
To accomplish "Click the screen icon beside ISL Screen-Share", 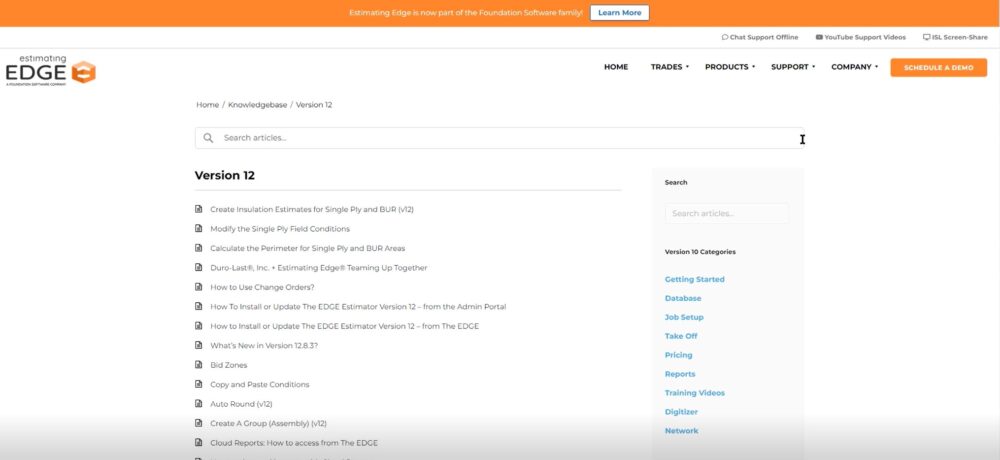I will [927, 37].
